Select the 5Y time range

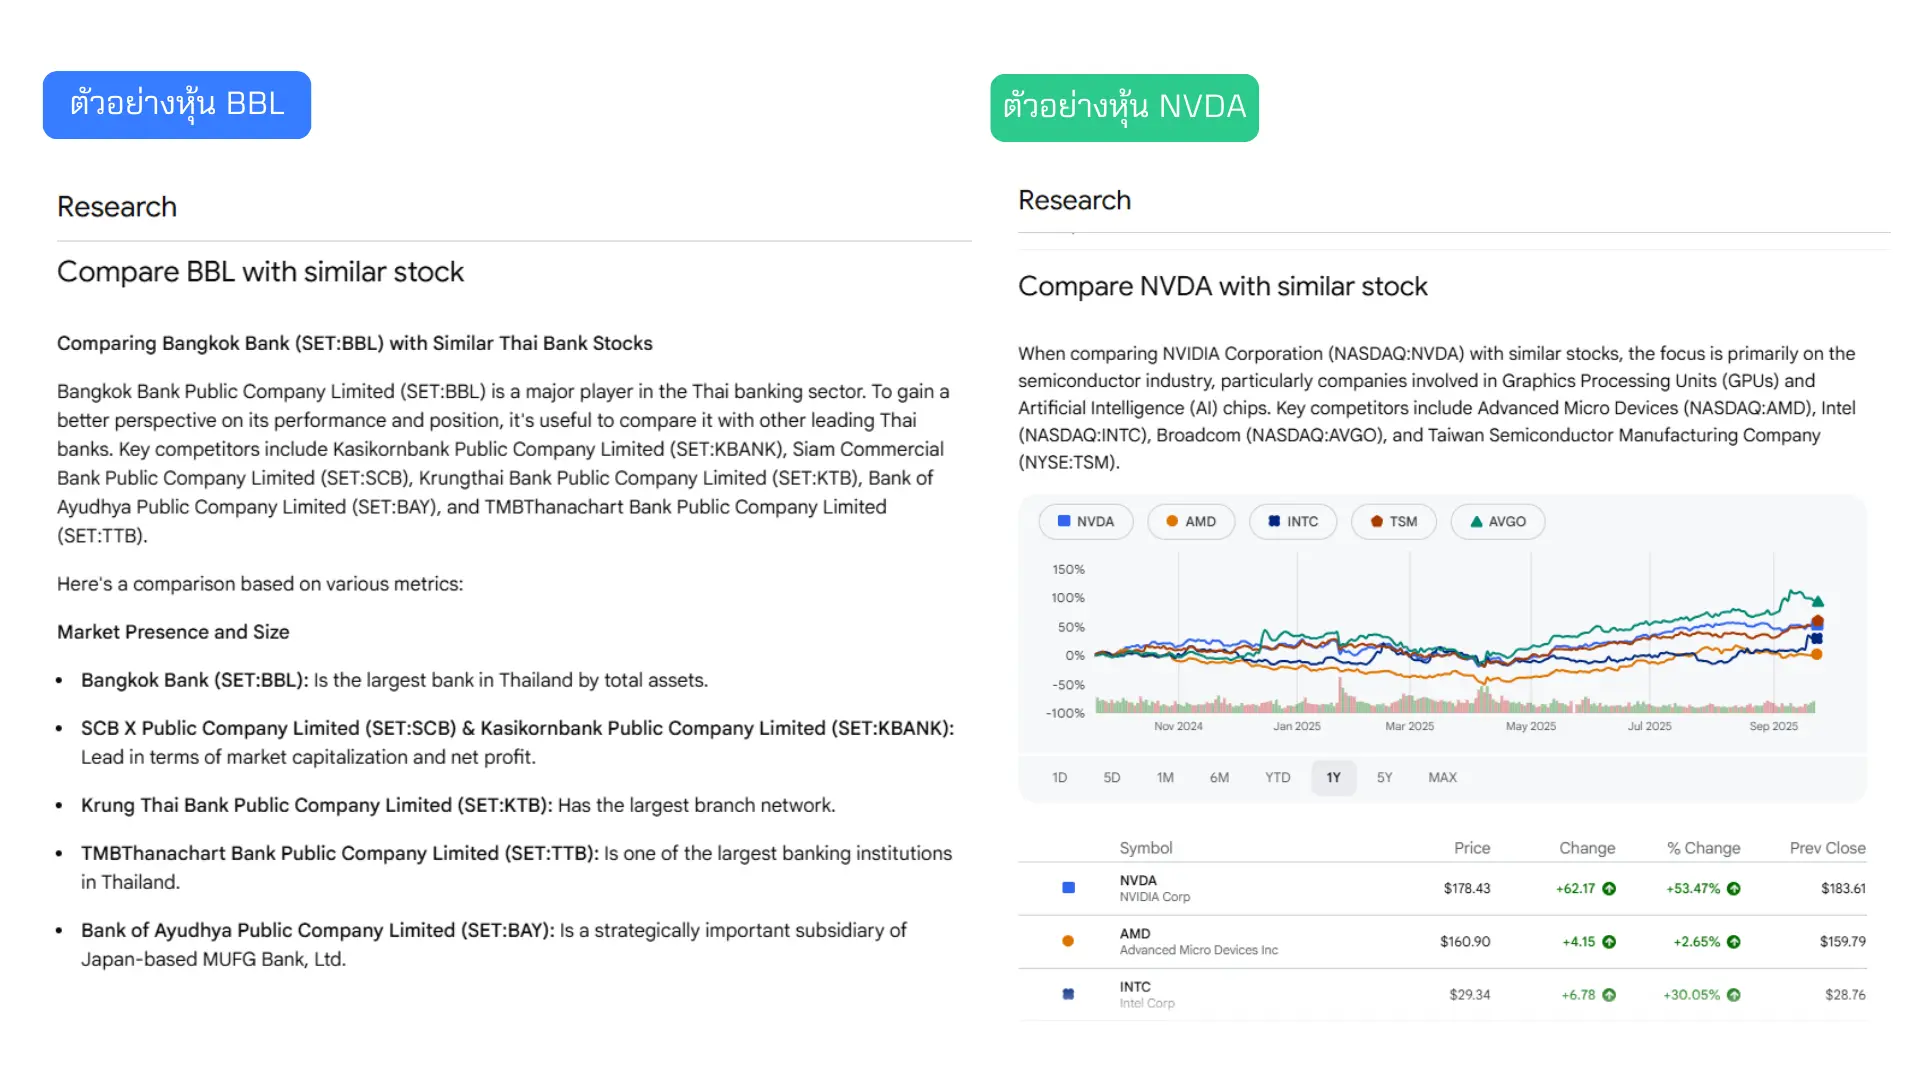(x=1384, y=777)
